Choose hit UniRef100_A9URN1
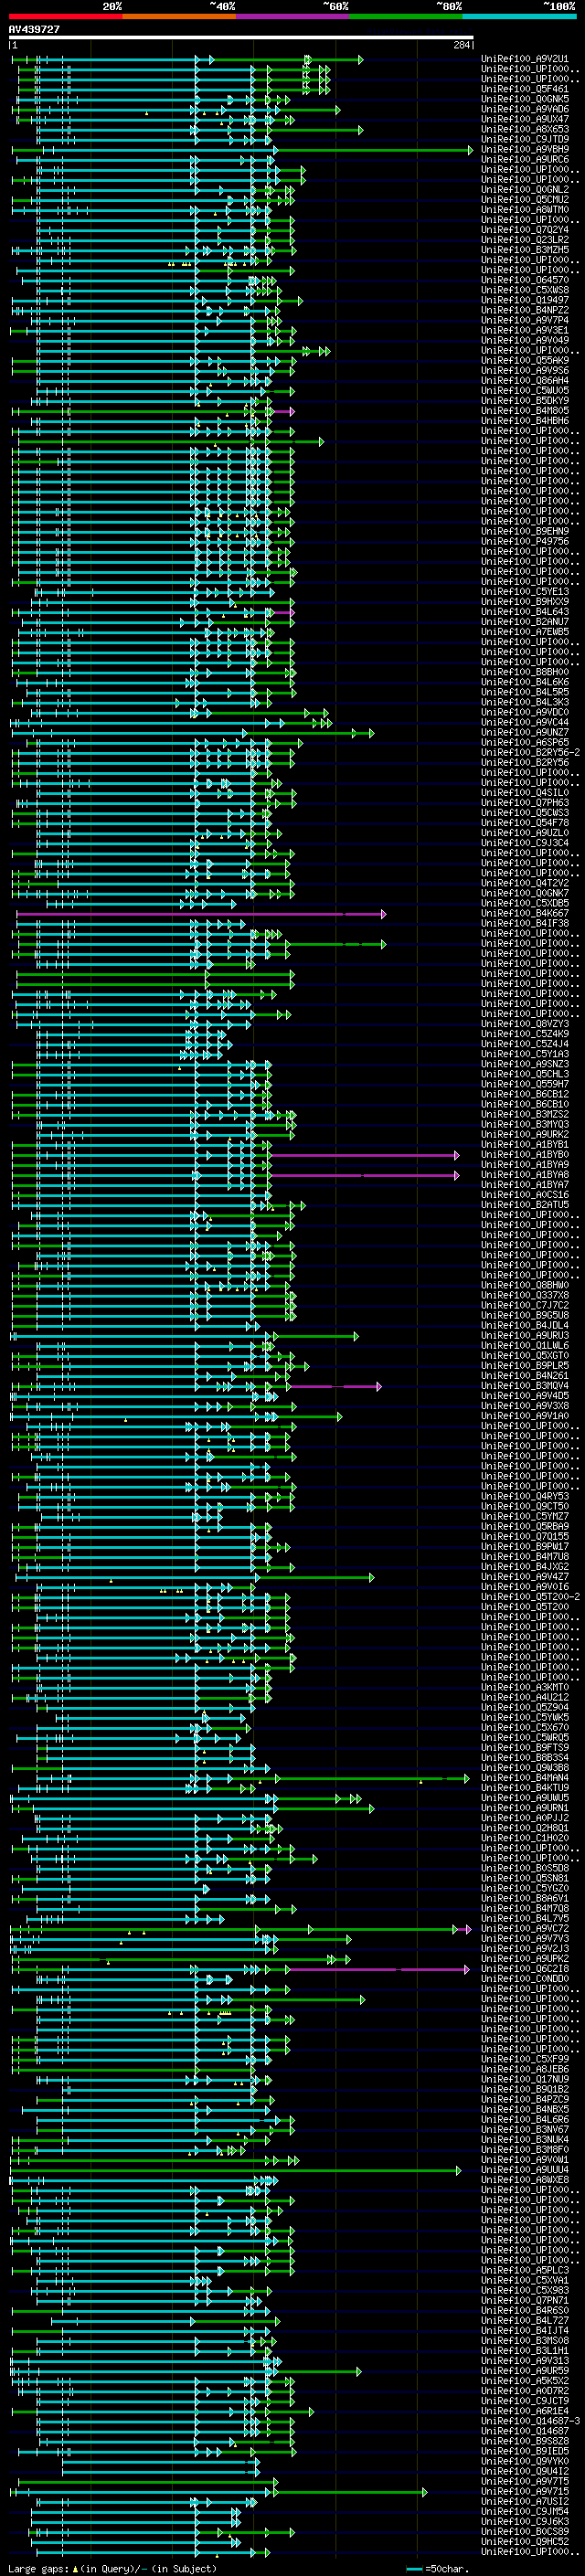The width and height of the screenshot is (585, 2576). (x=524, y=1807)
